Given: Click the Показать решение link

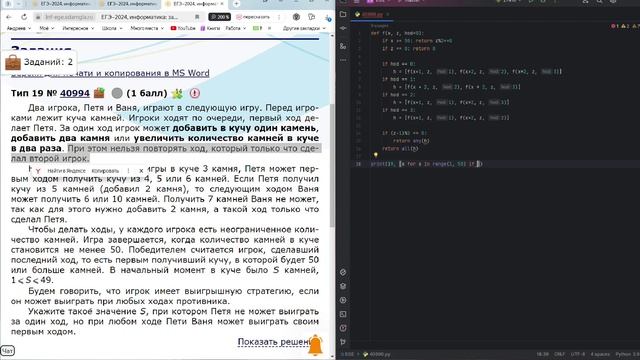Looking at the screenshot, I should (x=274, y=342).
